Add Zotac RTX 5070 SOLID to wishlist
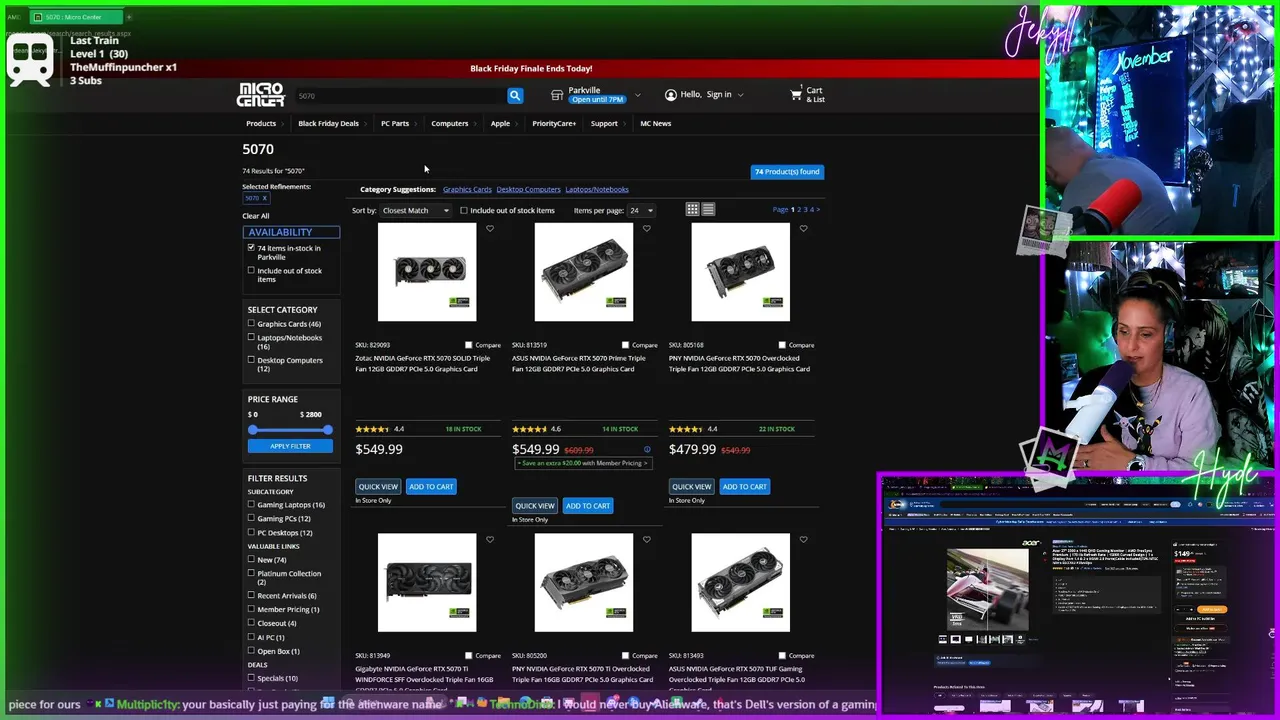This screenshot has height=720, width=1280. [490, 229]
